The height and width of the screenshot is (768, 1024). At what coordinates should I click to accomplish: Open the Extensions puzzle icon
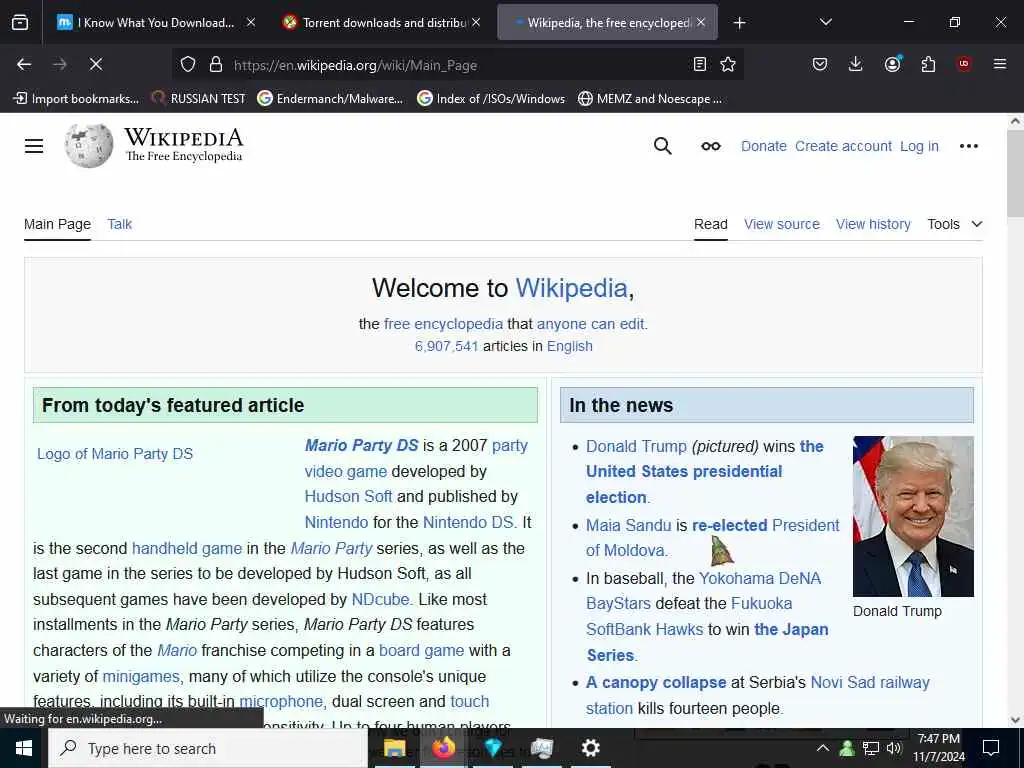pos(928,64)
